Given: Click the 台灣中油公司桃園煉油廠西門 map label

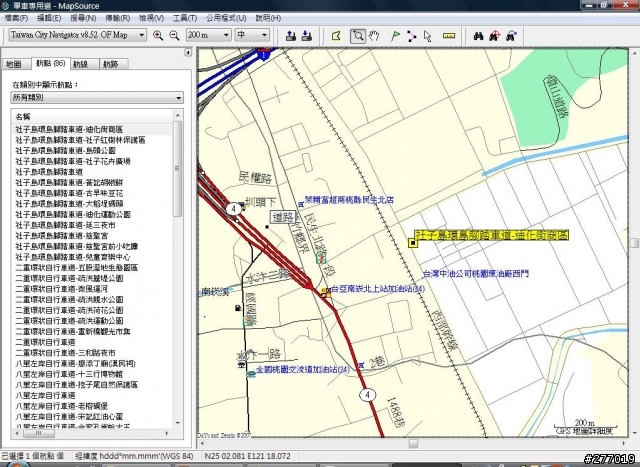Looking at the screenshot, I should pos(476,274).
